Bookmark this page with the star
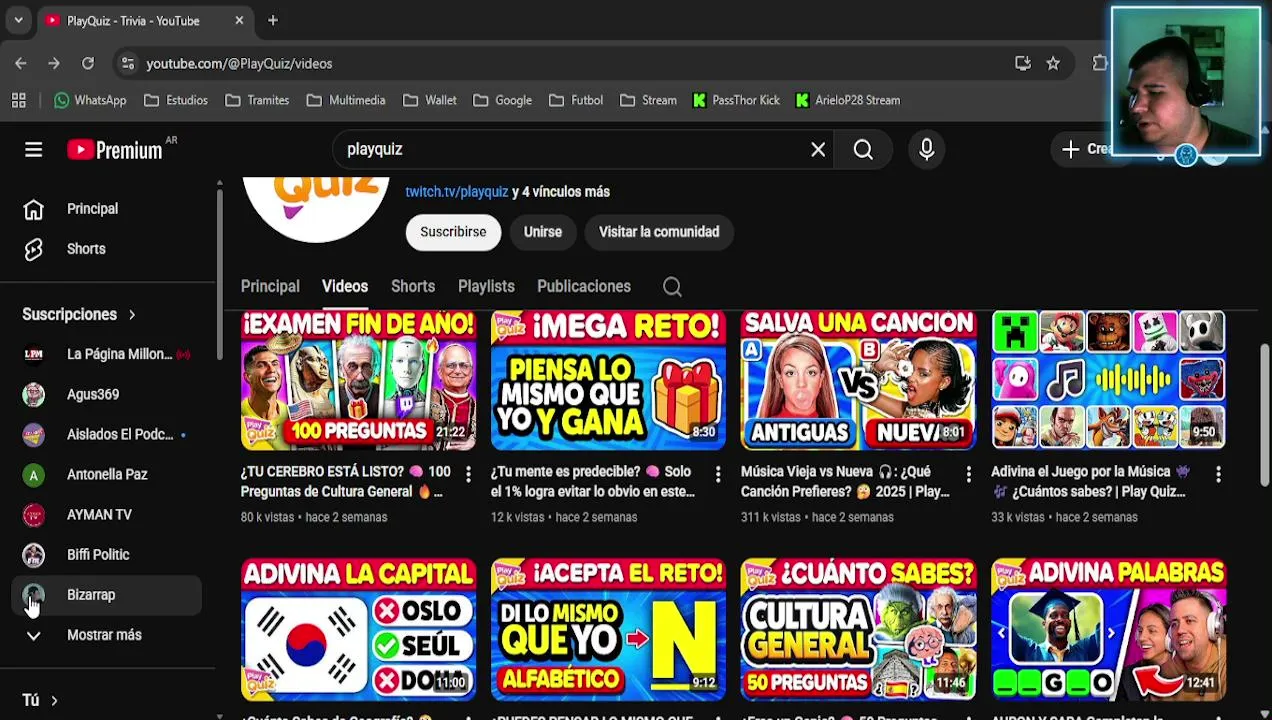 [x=1053, y=63]
